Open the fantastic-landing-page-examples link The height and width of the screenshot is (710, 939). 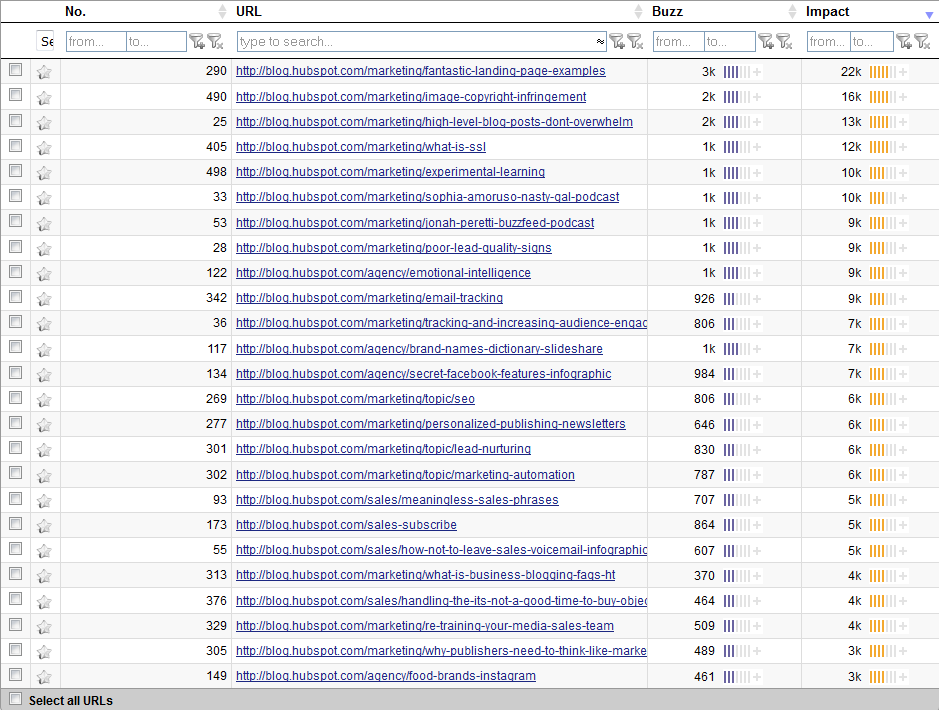pyautogui.click(x=420, y=71)
